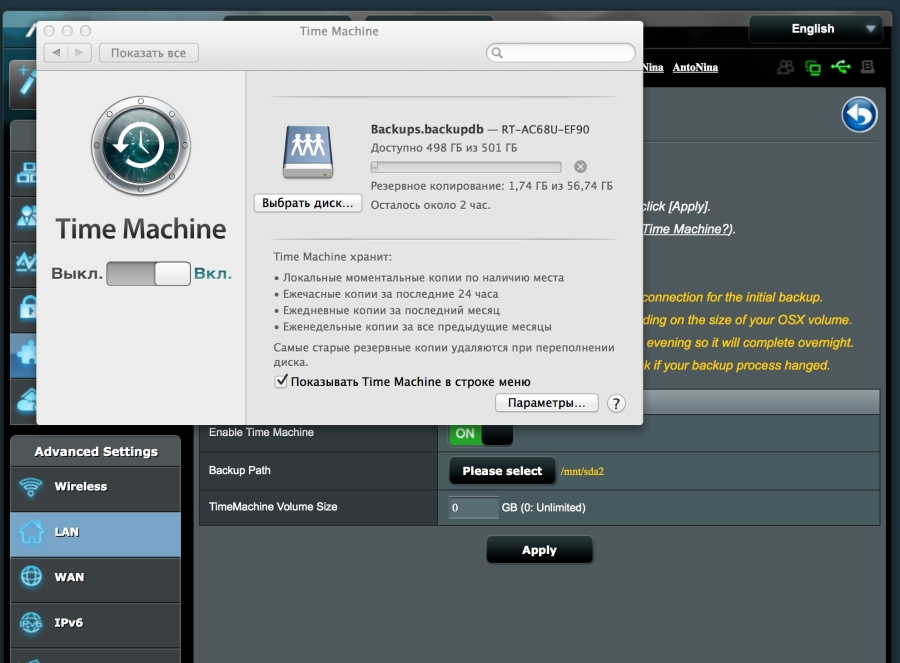Click the Wireless wifi icon in sidebar
Image resolution: width=900 pixels, height=663 pixels.
31,487
